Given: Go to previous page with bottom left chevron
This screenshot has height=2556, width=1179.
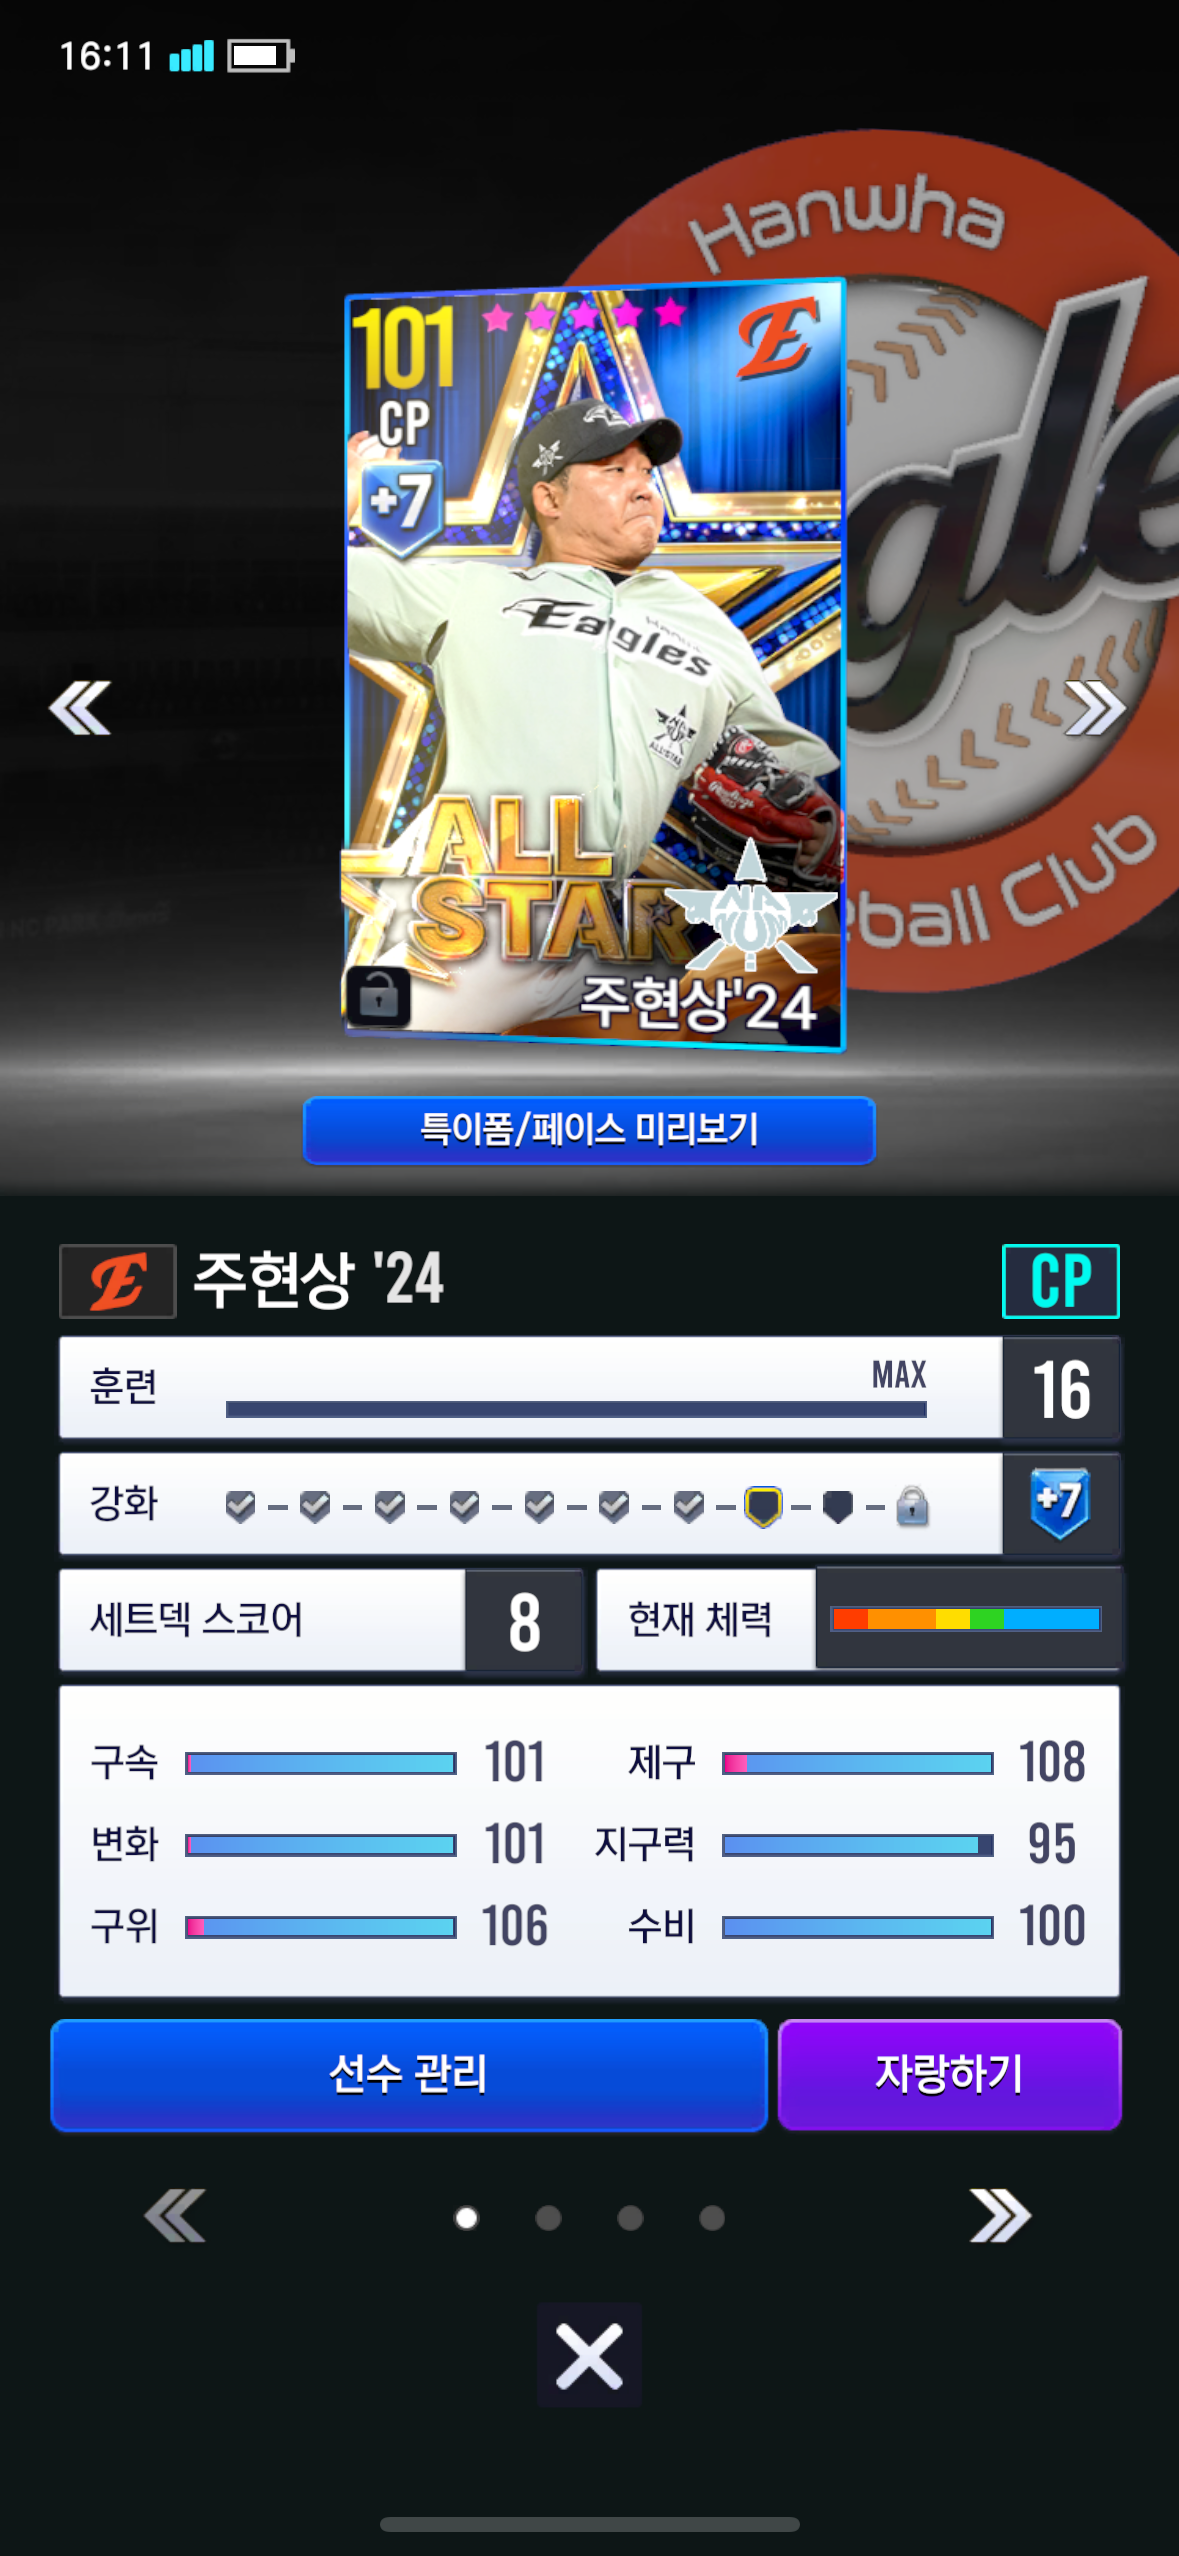Looking at the screenshot, I should point(175,2216).
